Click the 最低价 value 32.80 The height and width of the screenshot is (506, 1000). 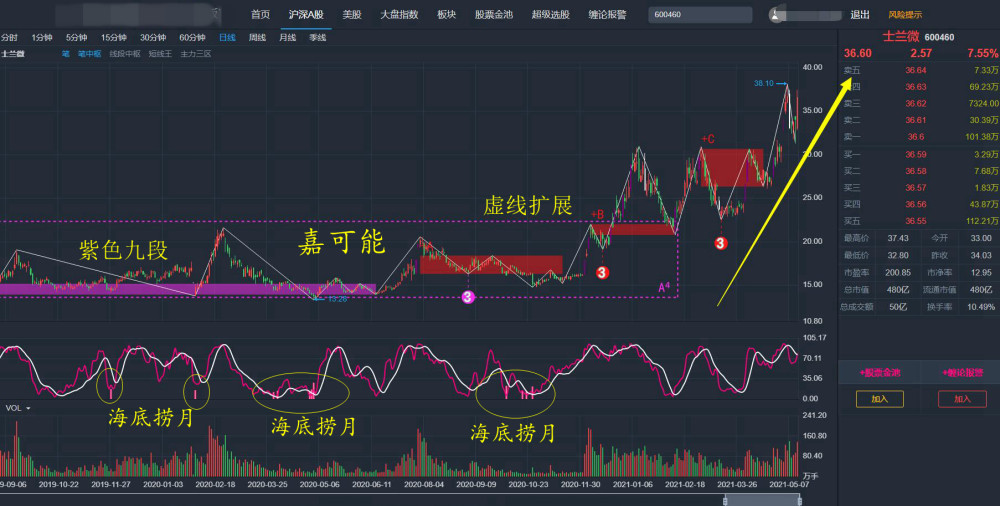(898, 255)
